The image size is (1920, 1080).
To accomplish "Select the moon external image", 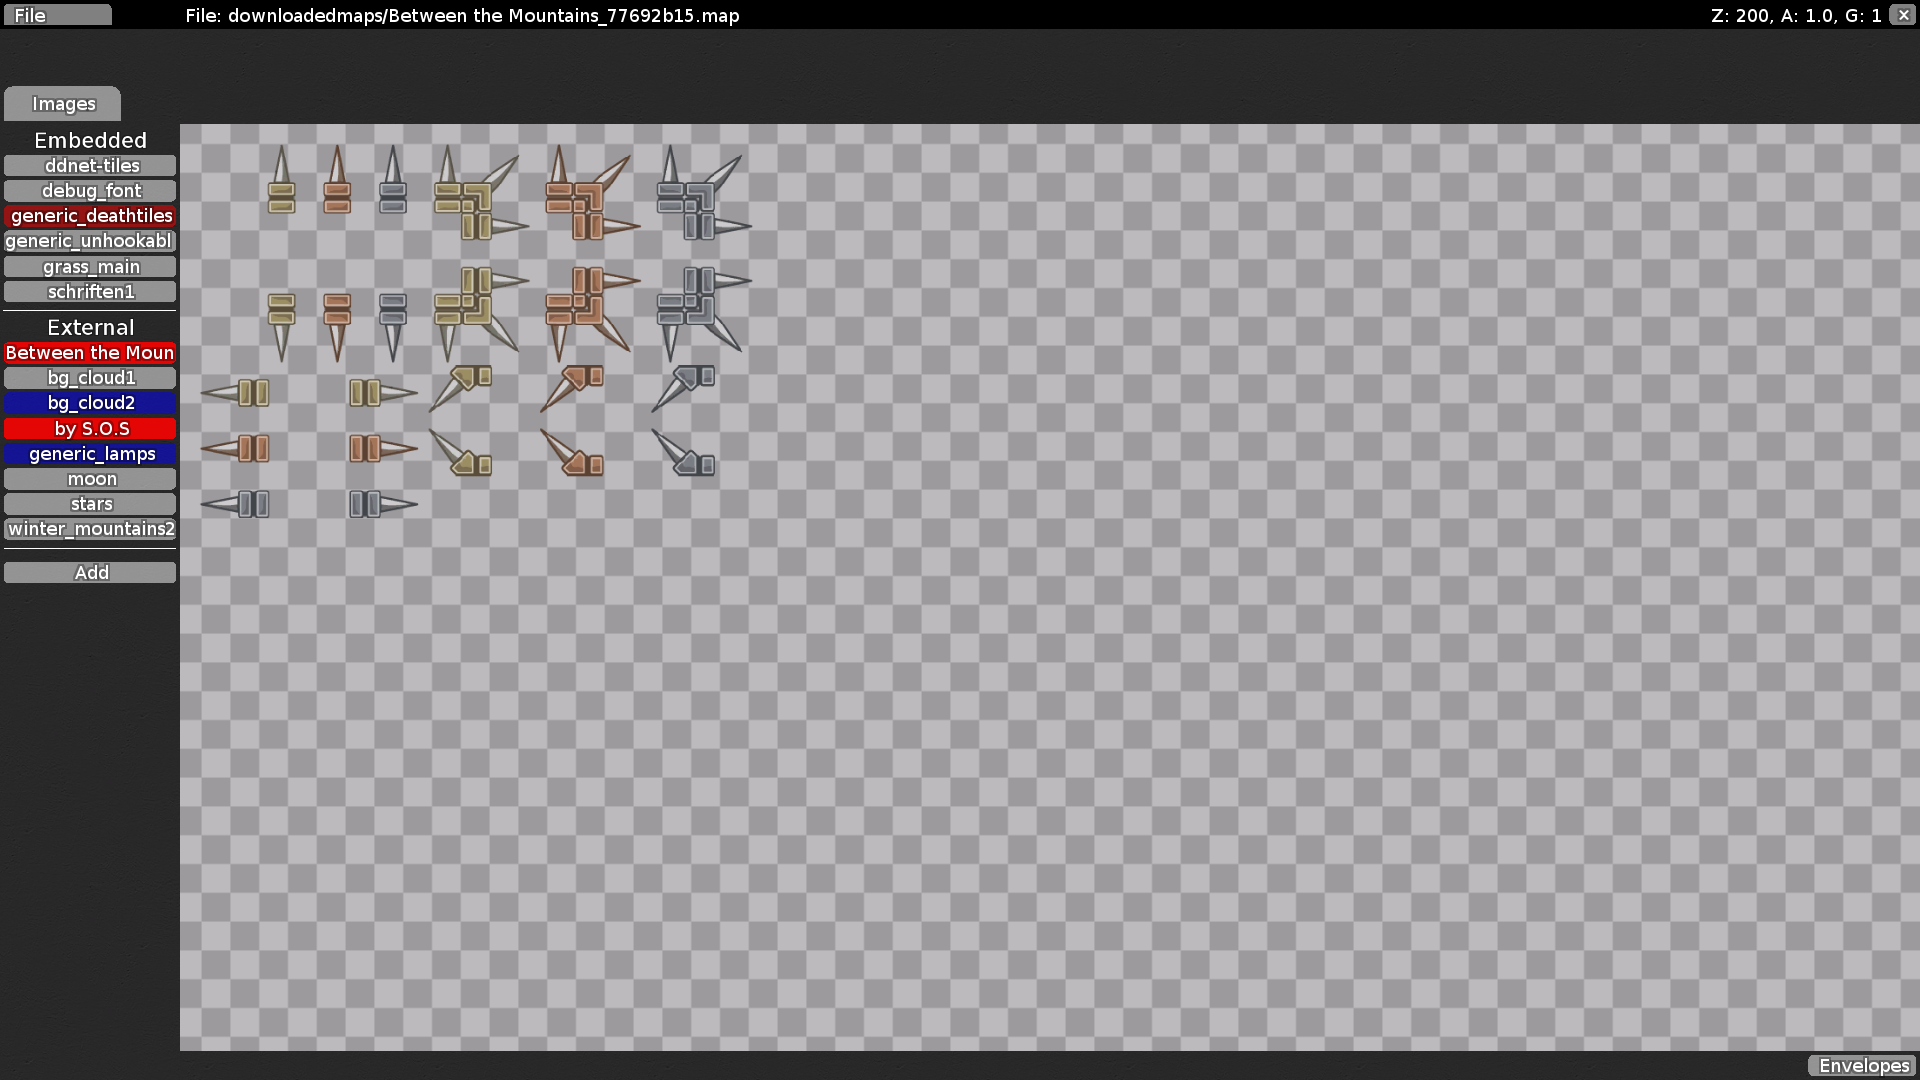I will pos(90,478).
